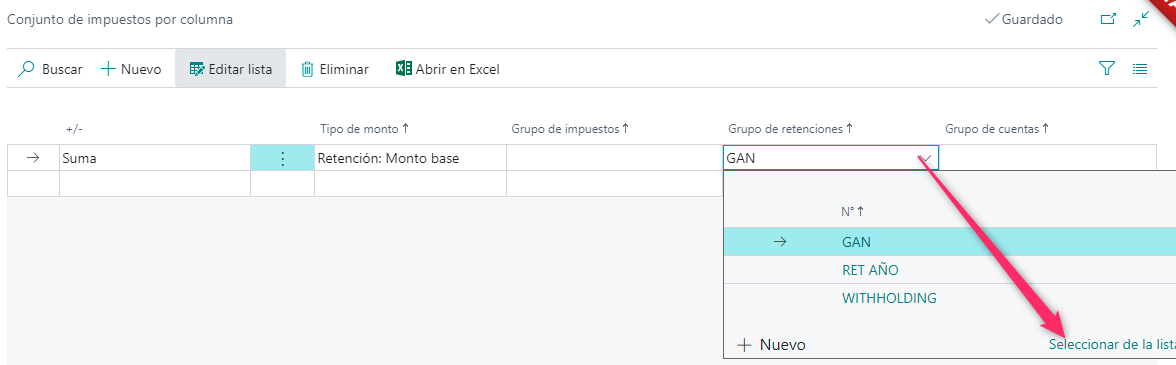Expand Grupo de retenciones dropdown arrow

tap(926, 158)
